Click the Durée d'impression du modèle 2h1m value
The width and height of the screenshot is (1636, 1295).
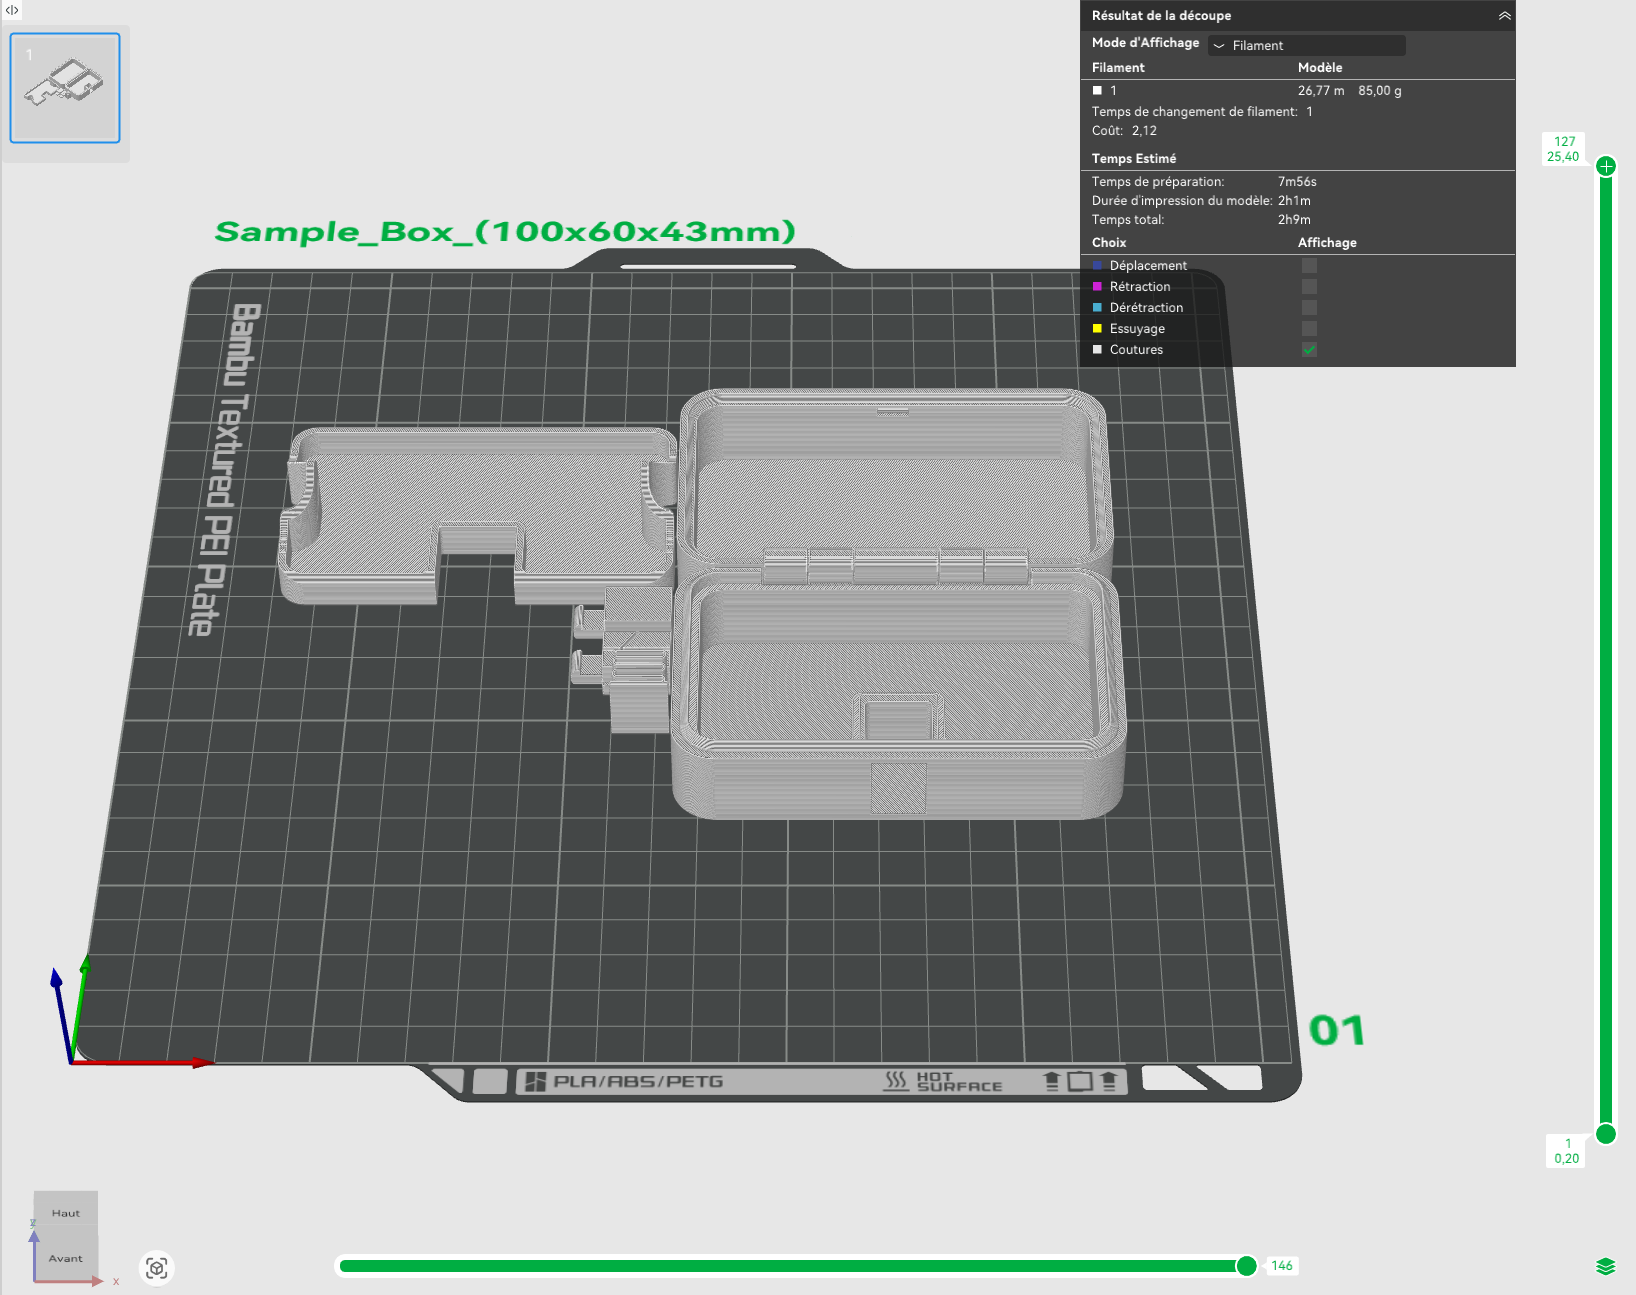pos(1294,201)
